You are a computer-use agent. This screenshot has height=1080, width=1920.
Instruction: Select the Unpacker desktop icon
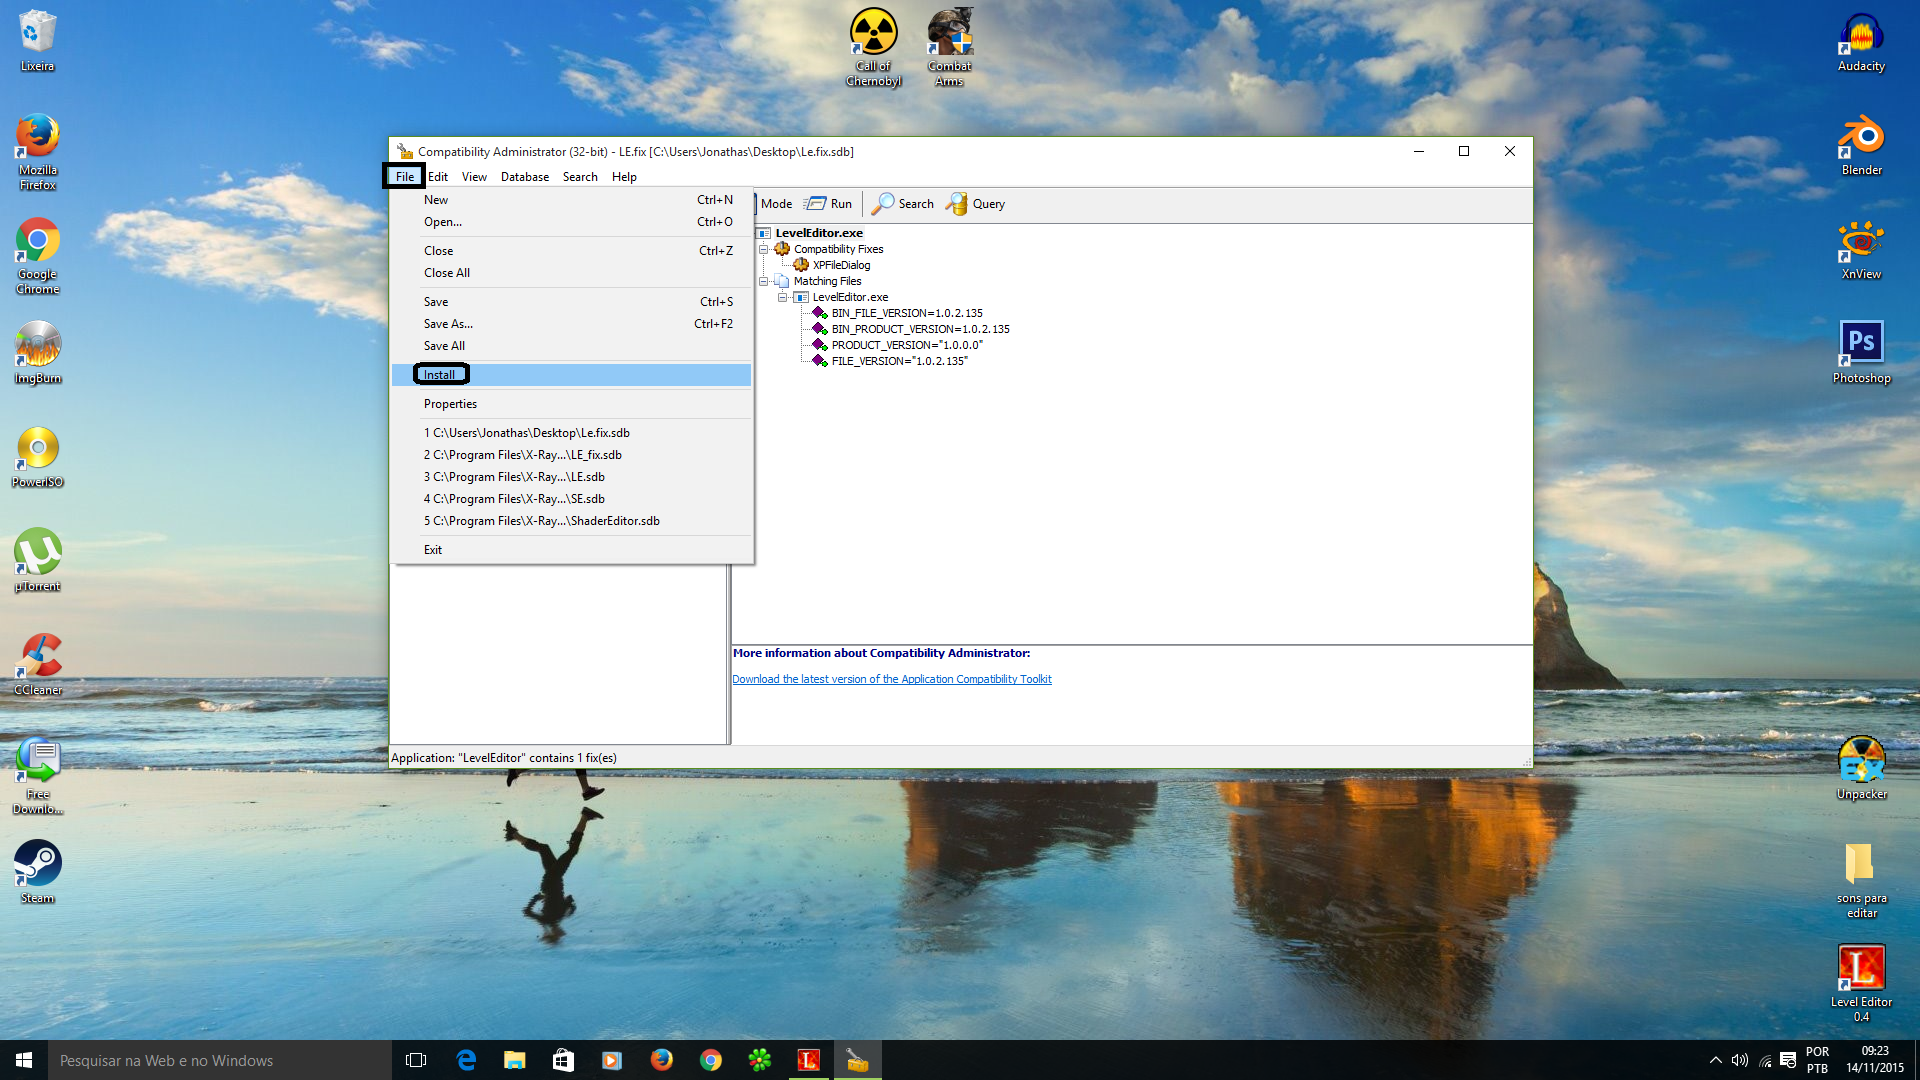click(1861, 769)
